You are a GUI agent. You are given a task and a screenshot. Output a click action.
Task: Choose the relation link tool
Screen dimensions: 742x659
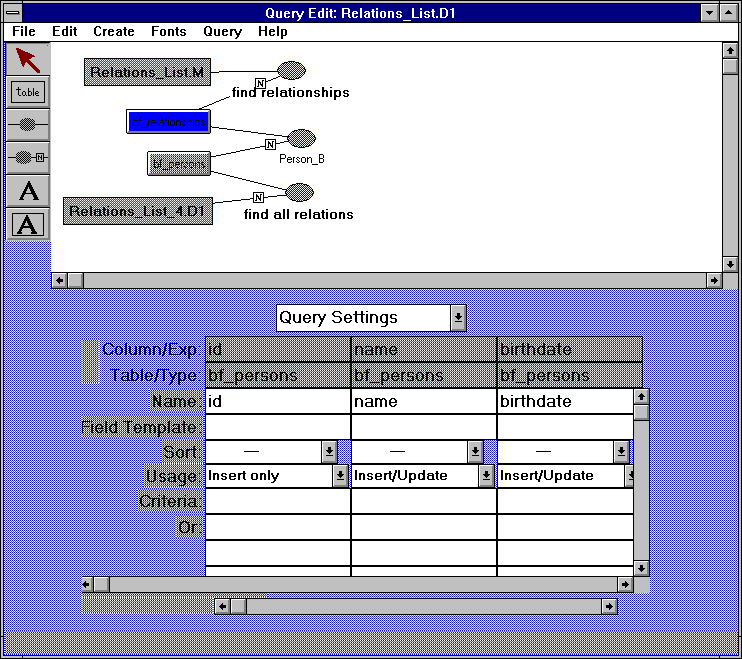pyautogui.click(x=28, y=124)
